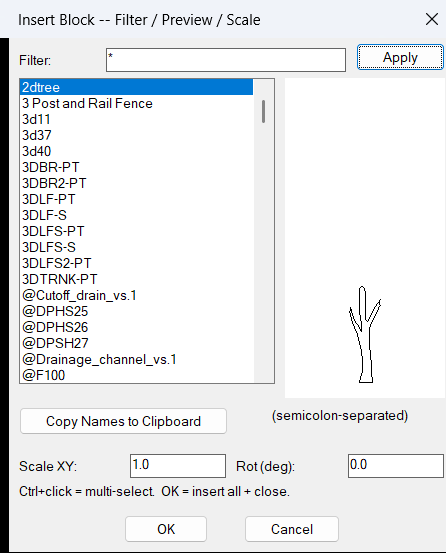Select the @DPHS25 block entry

136,311
